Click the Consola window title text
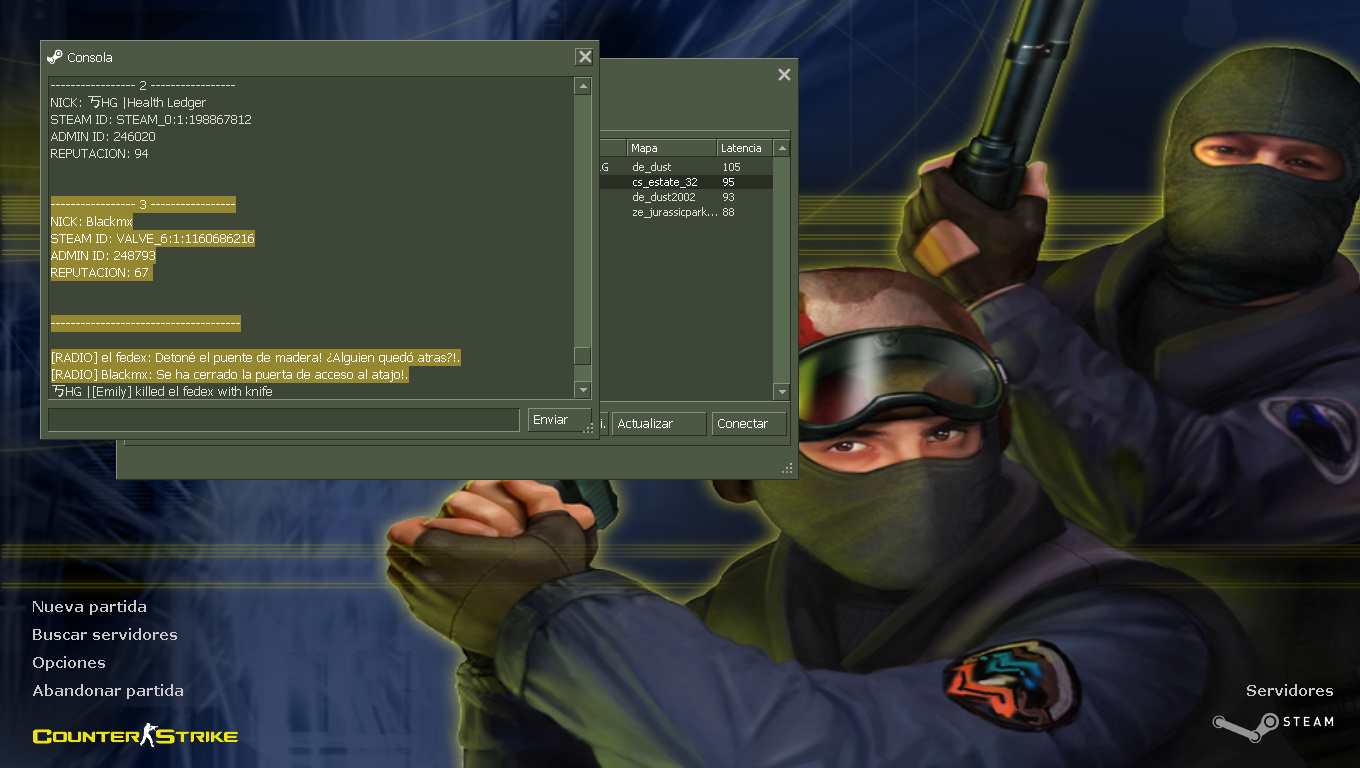Image resolution: width=1360 pixels, height=768 pixels. click(x=90, y=57)
